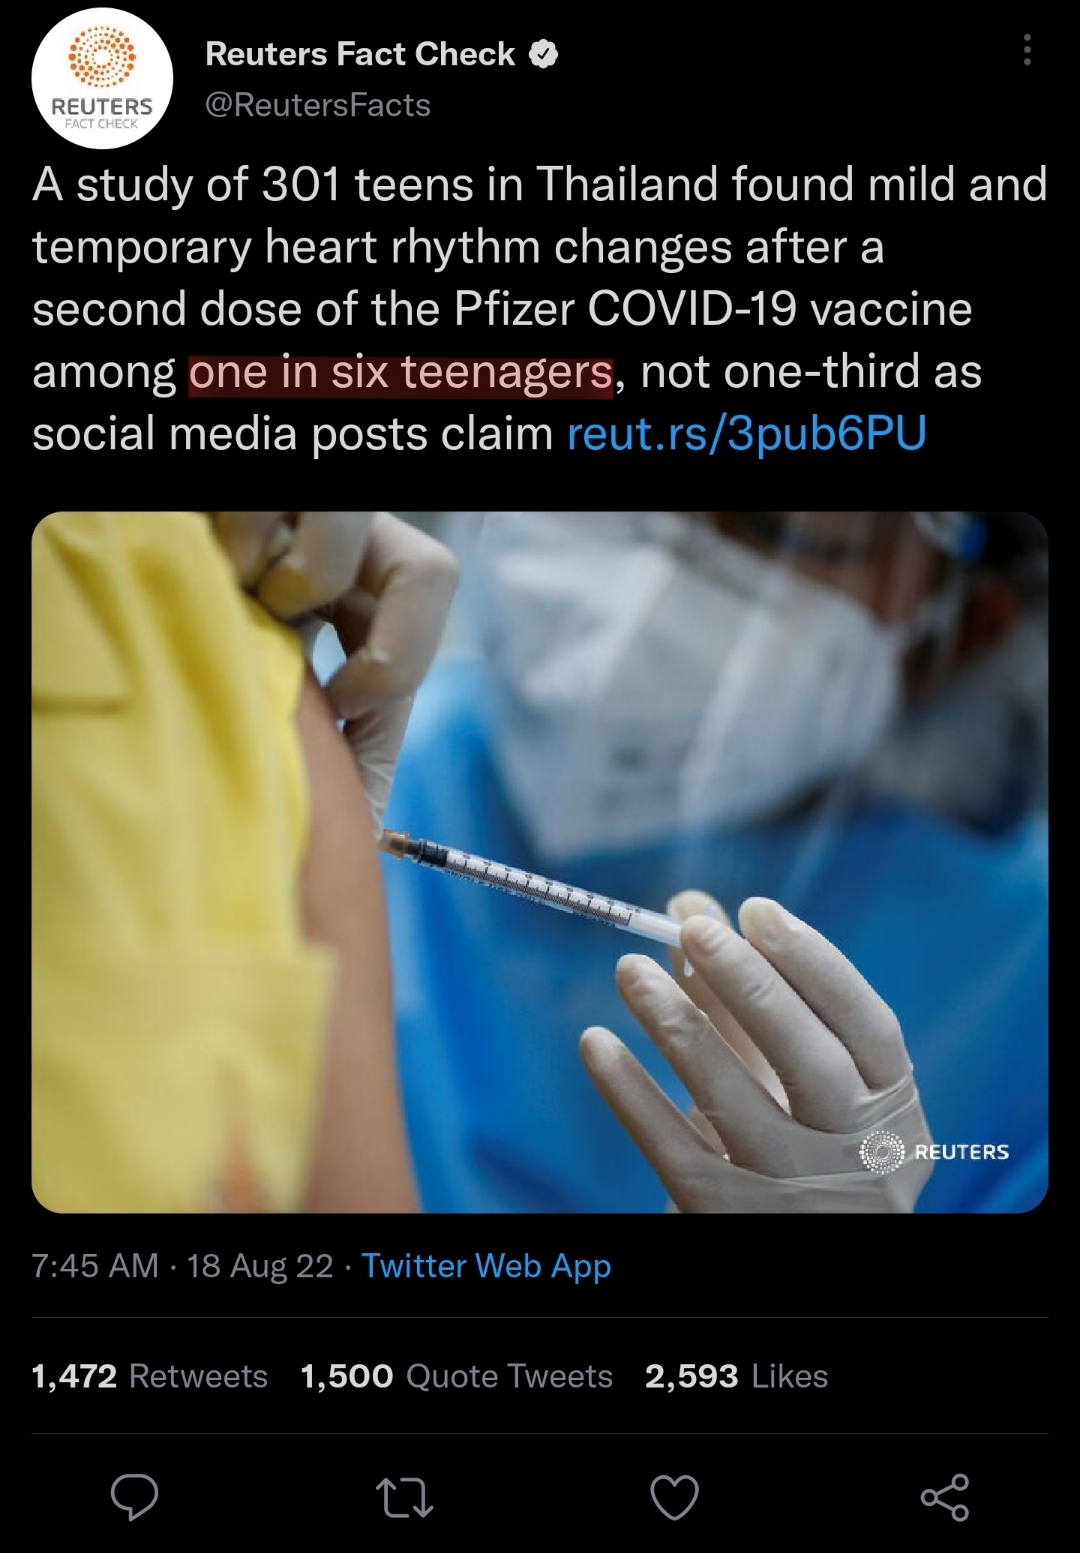Tap the 7:45 AM 18 Aug 22 timestamp

pos(182,1266)
